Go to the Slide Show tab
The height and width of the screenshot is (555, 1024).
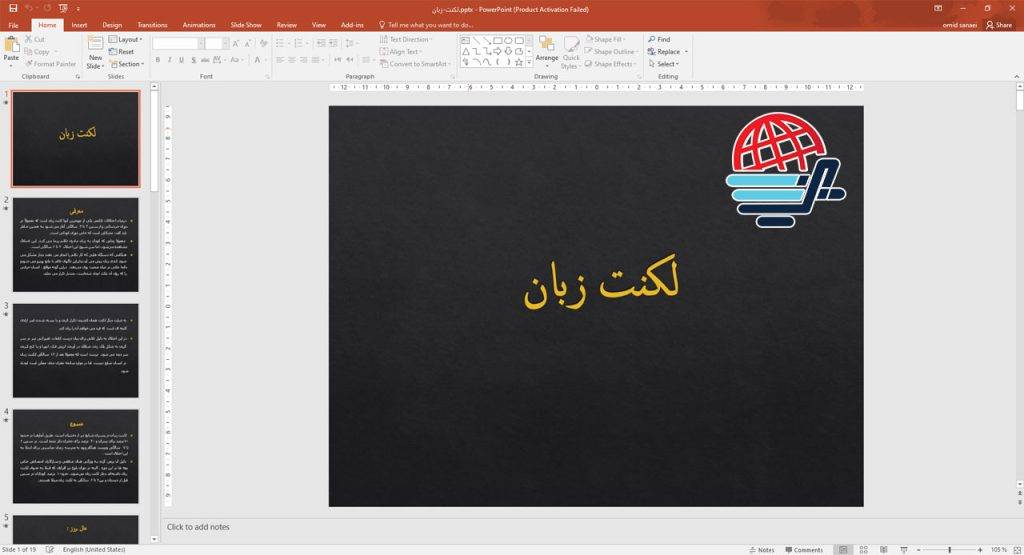point(246,25)
